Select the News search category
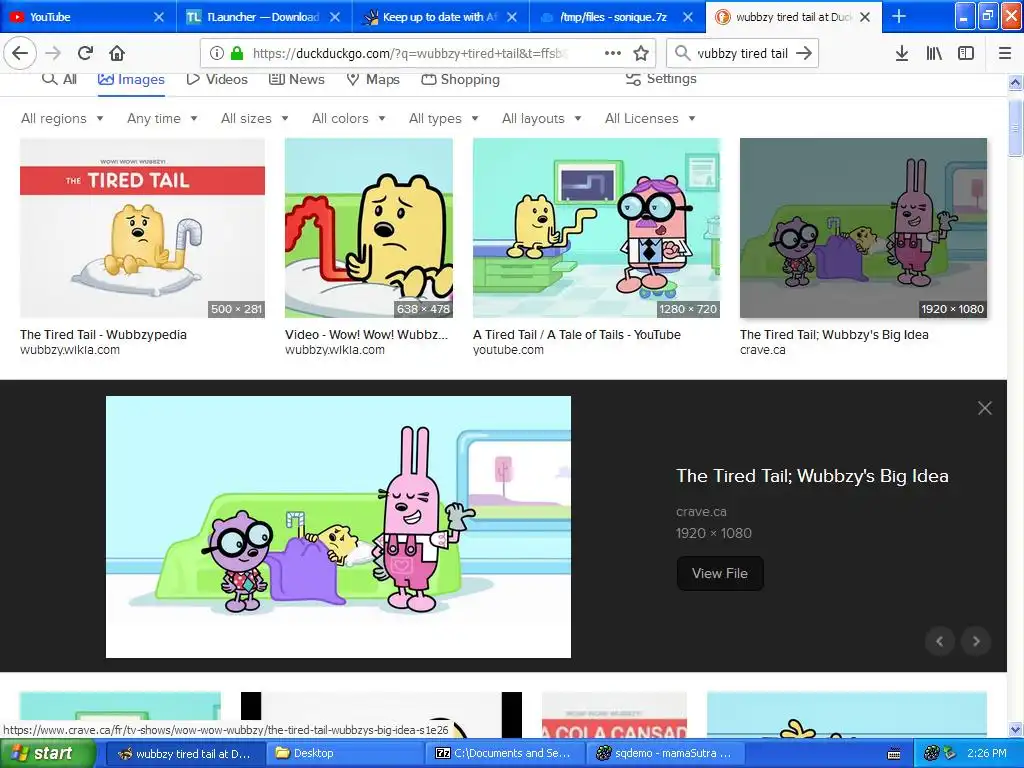Viewport: 1024px width, 768px height. pyautogui.click(x=296, y=79)
